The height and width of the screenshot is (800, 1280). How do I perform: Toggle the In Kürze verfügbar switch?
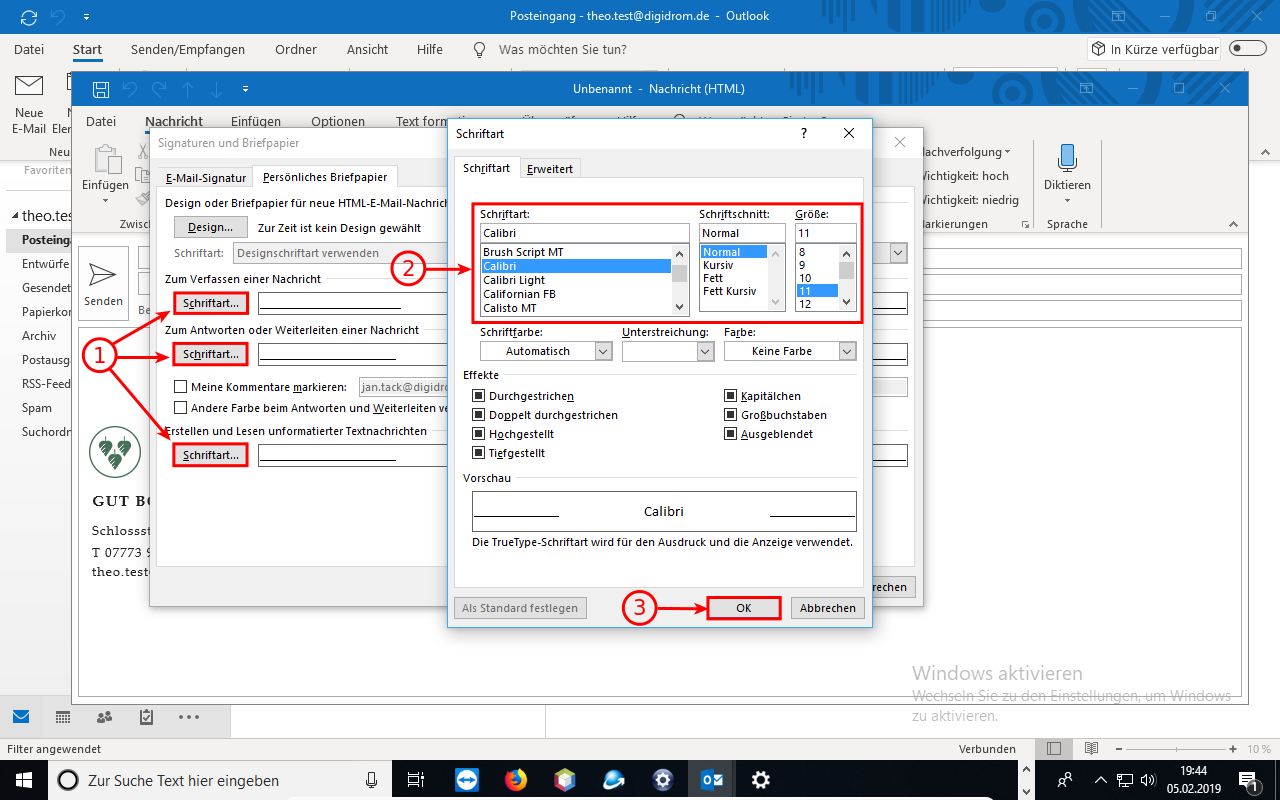tap(1247, 48)
